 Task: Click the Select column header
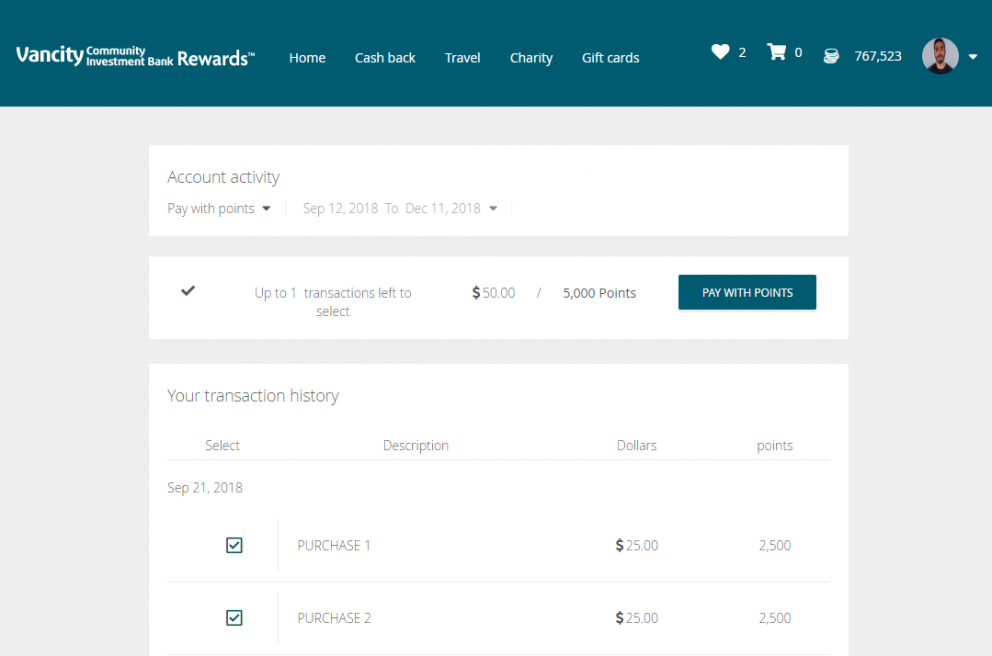click(x=222, y=445)
